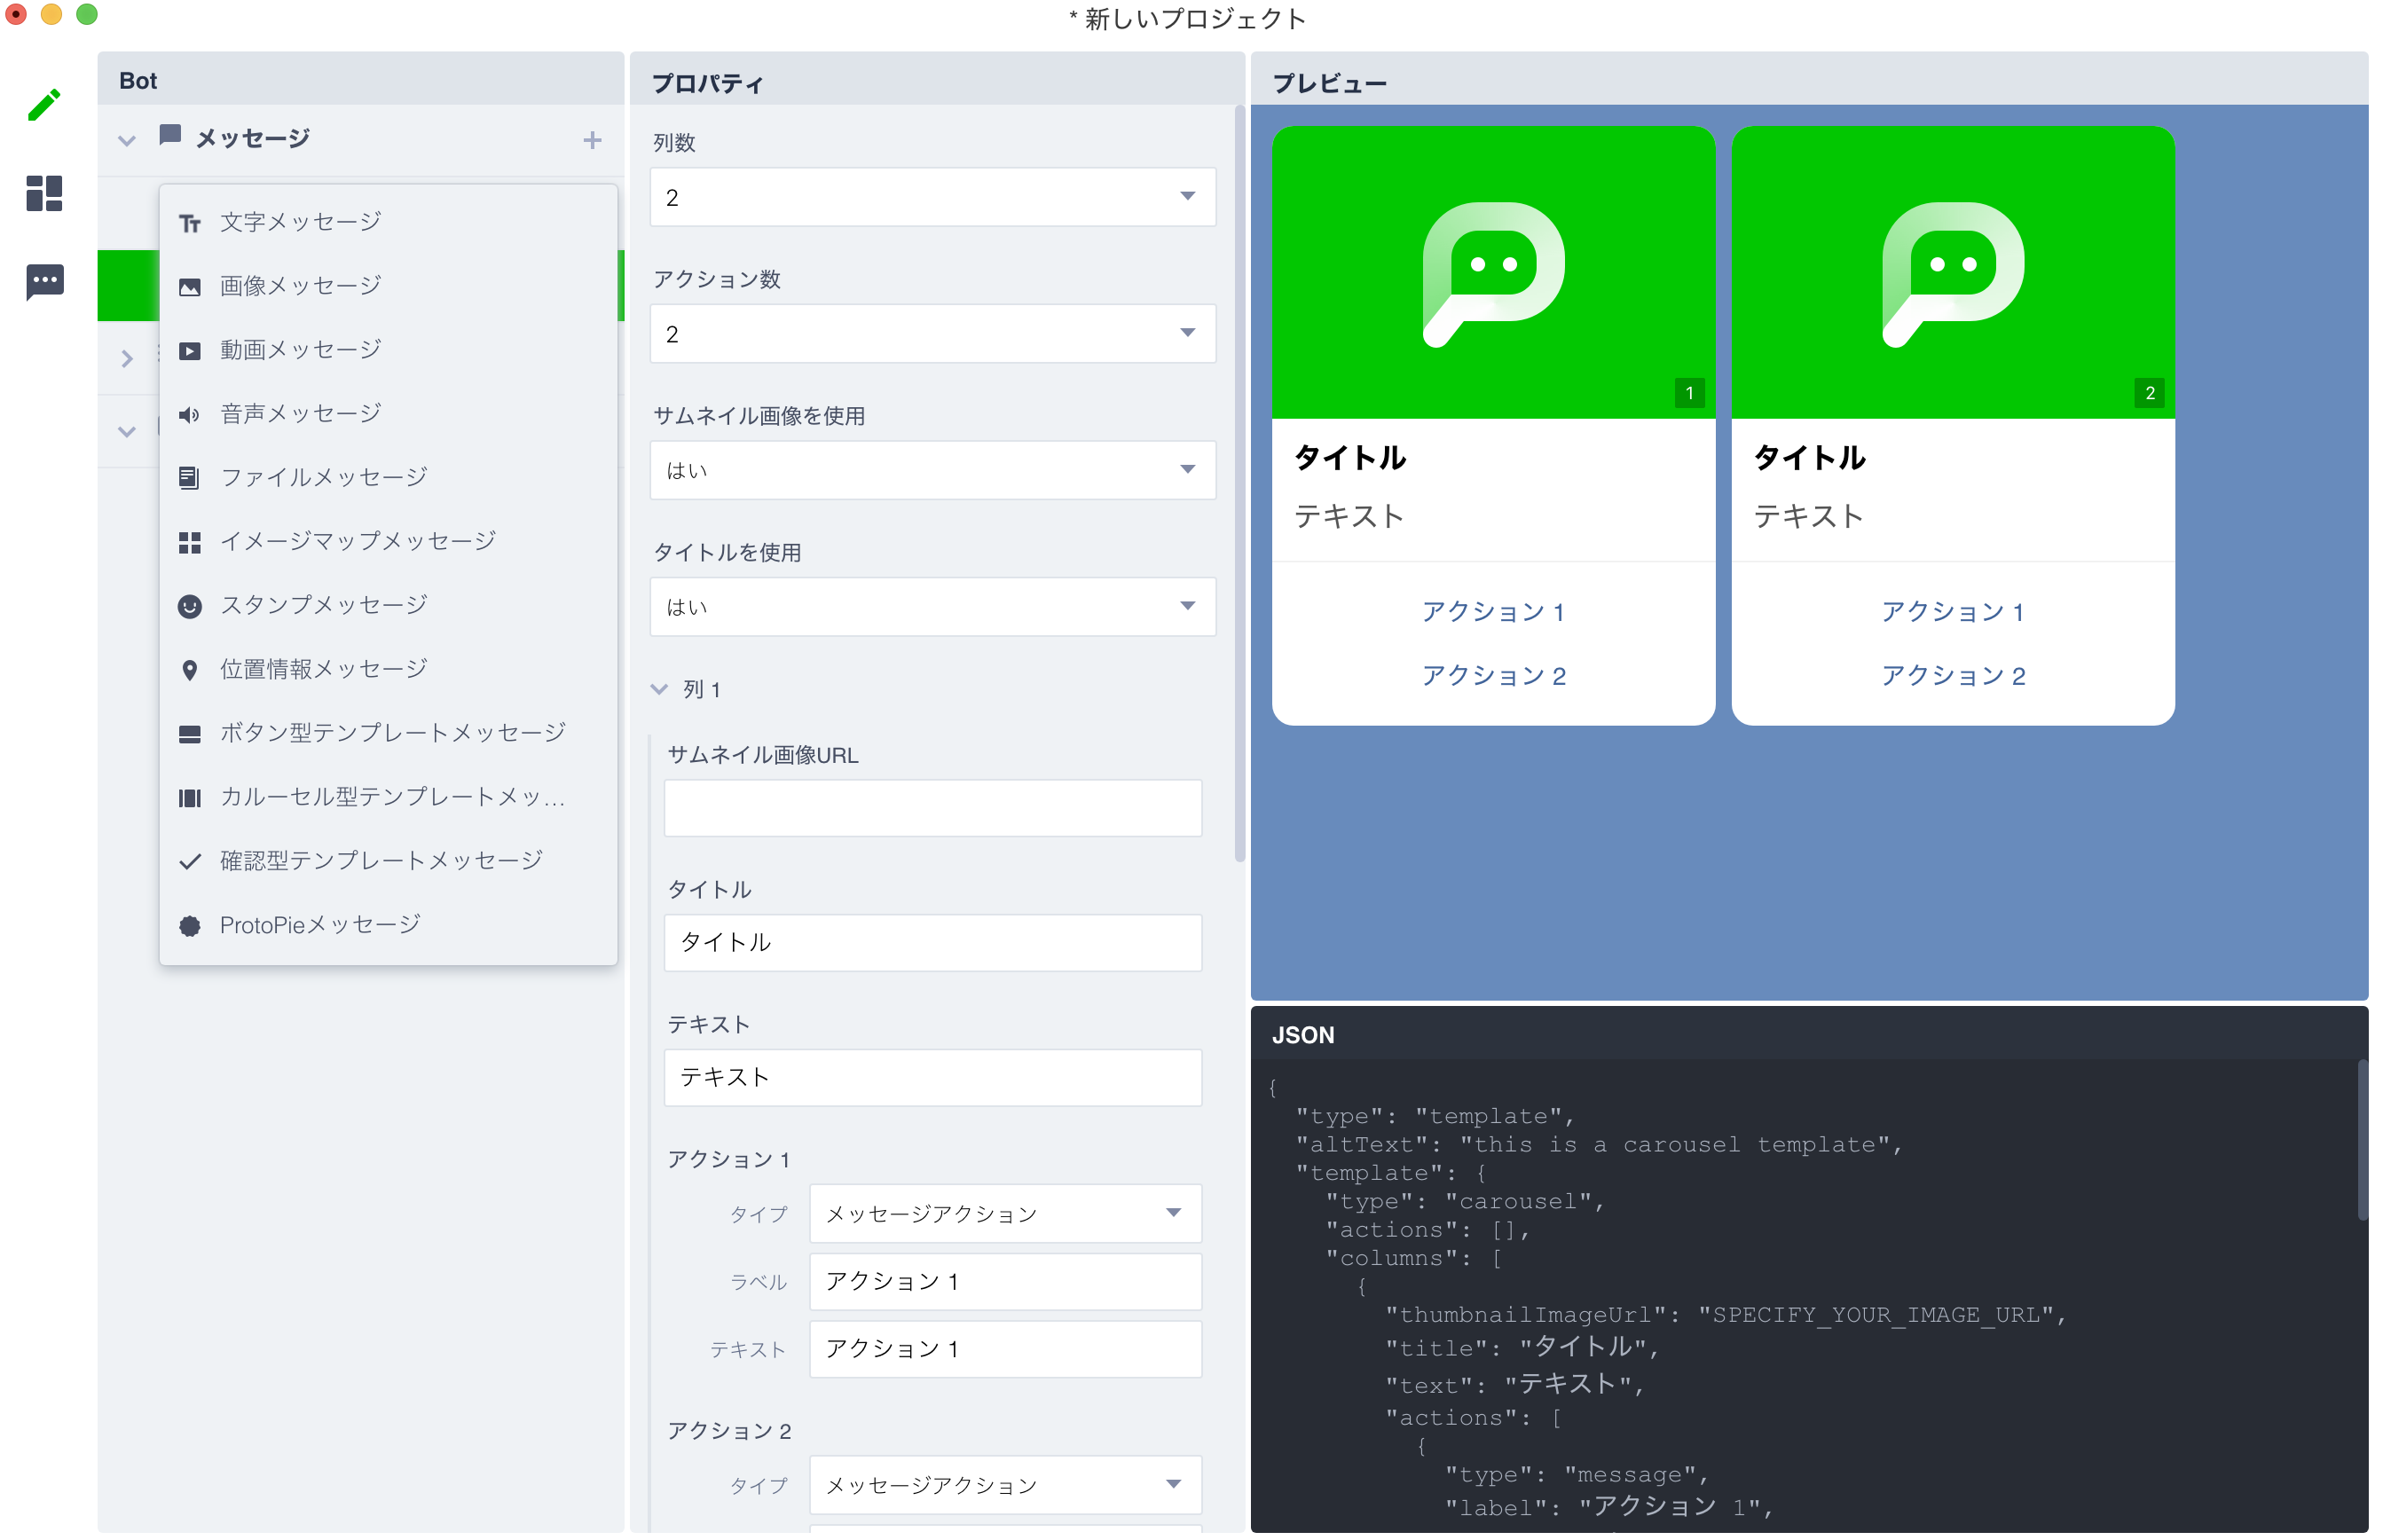The image size is (2383, 1540).
Task: Click the first carousel card thumbnail image
Action: pos(1493,272)
